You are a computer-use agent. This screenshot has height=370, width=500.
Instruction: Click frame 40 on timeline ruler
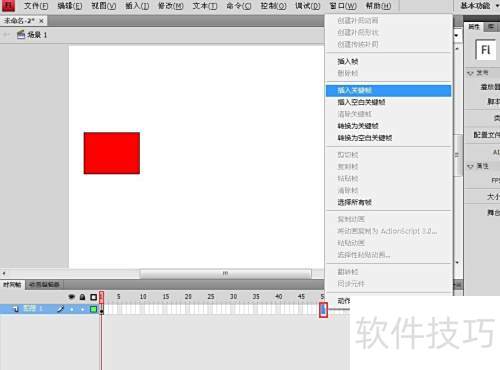(279, 296)
